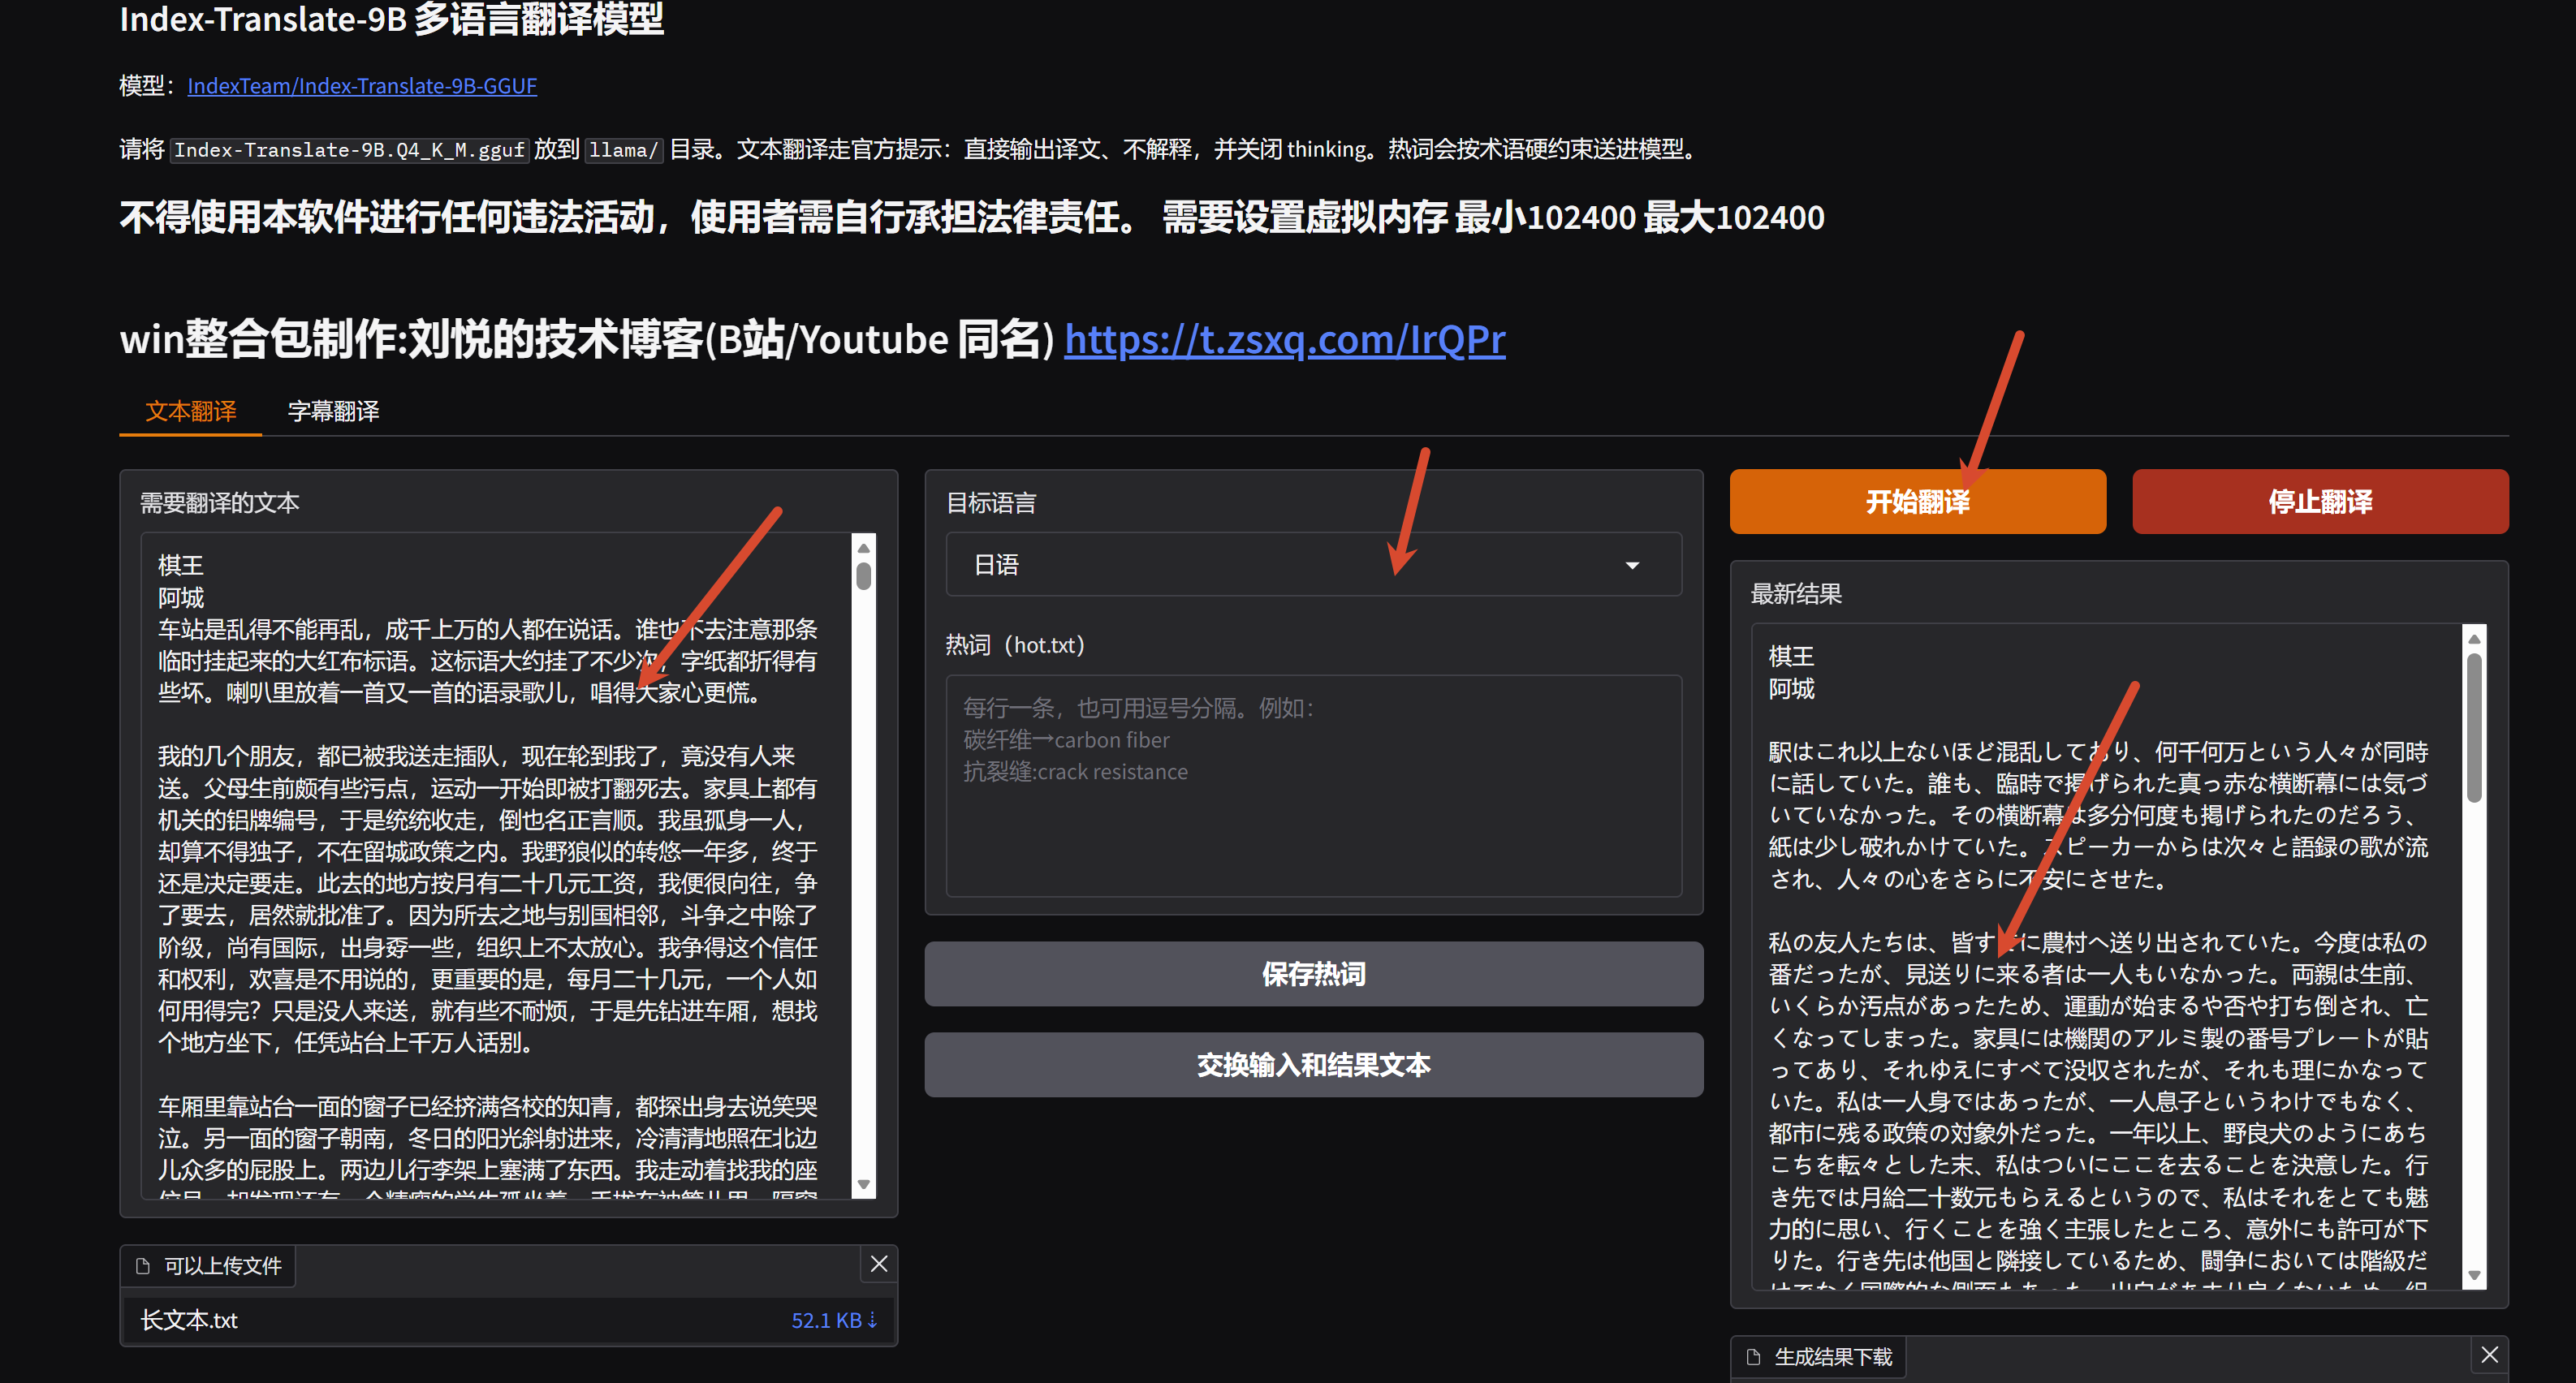Viewport: 2576px width, 1383px height.
Task: Click the Index-Translate-9B.Q4_K_M.gguf code text
Action: click(x=349, y=150)
